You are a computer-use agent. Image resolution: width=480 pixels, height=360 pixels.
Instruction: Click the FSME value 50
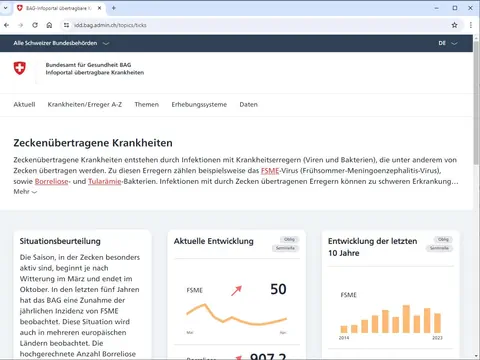click(278, 289)
